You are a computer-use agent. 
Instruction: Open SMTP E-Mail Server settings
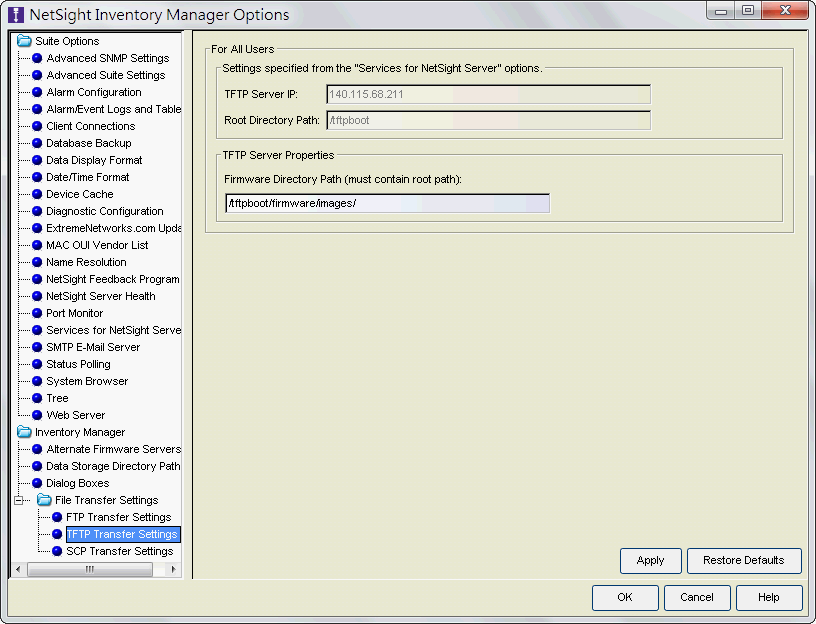[93, 347]
